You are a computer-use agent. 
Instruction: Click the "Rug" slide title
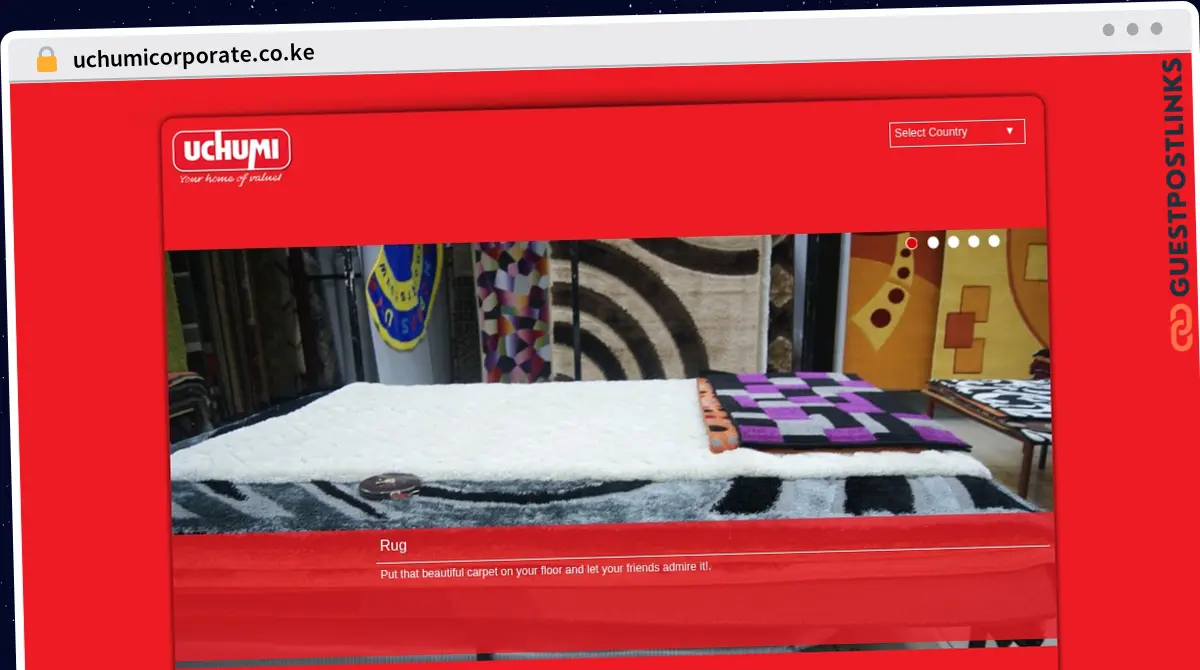[x=393, y=546]
